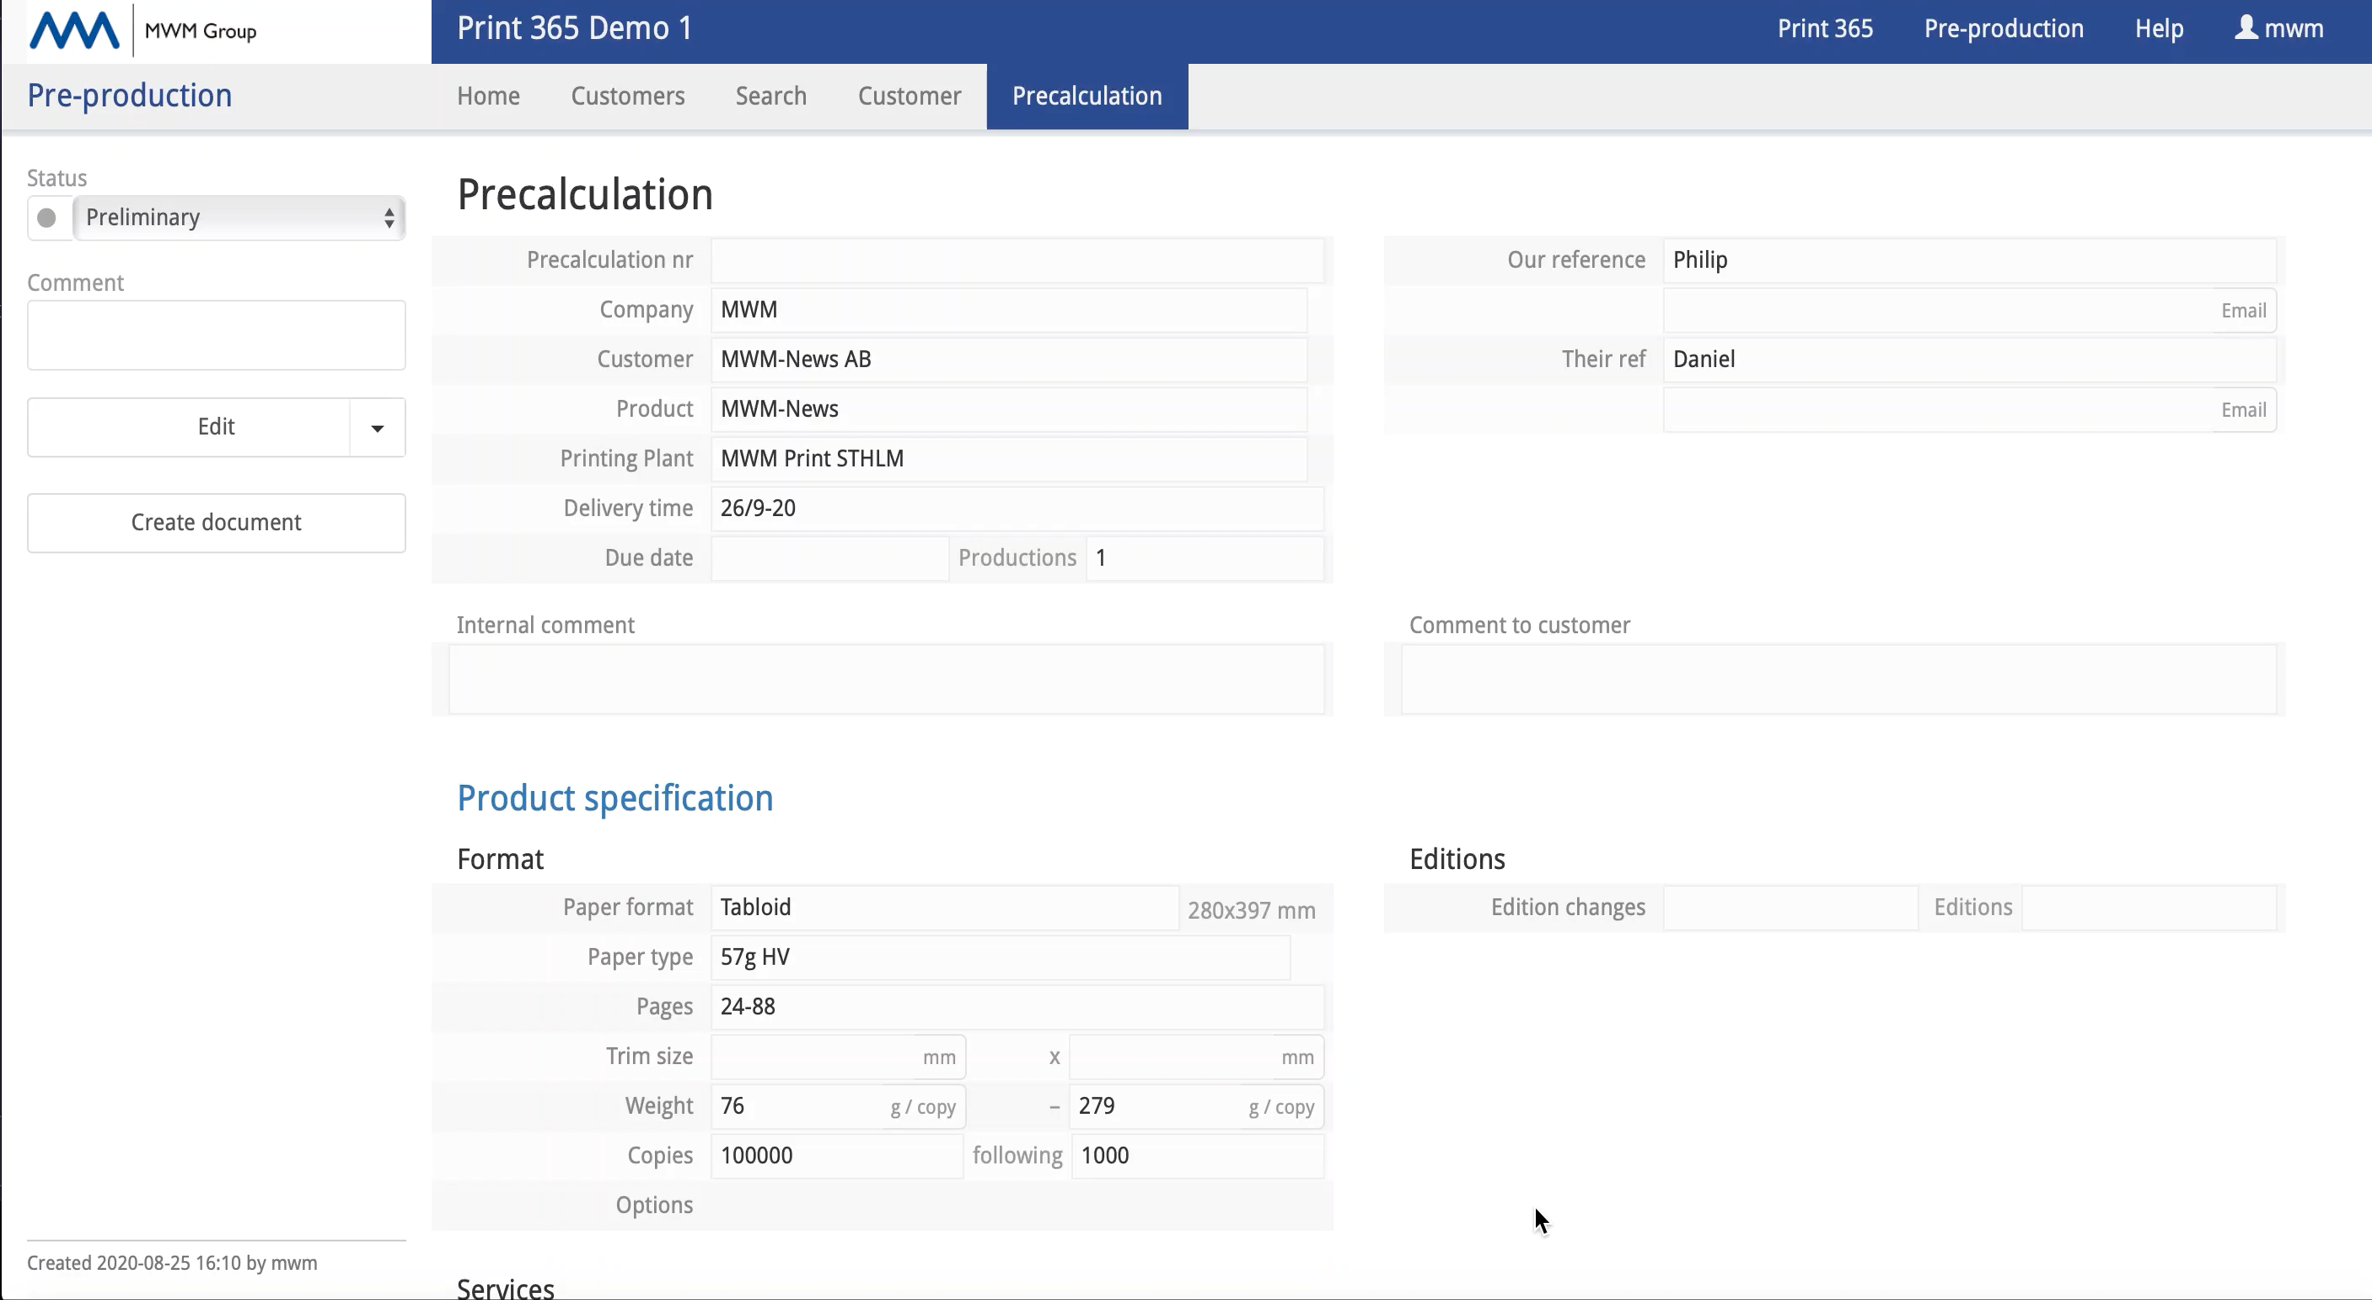Screen dimensions: 2372x1300
Task: Click the user profile icon beside mwm
Action: (2246, 28)
